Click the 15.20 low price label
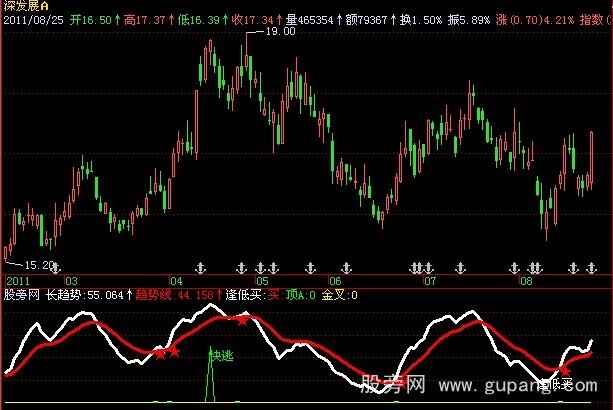The width and height of the screenshot is (613, 410). 38,264
